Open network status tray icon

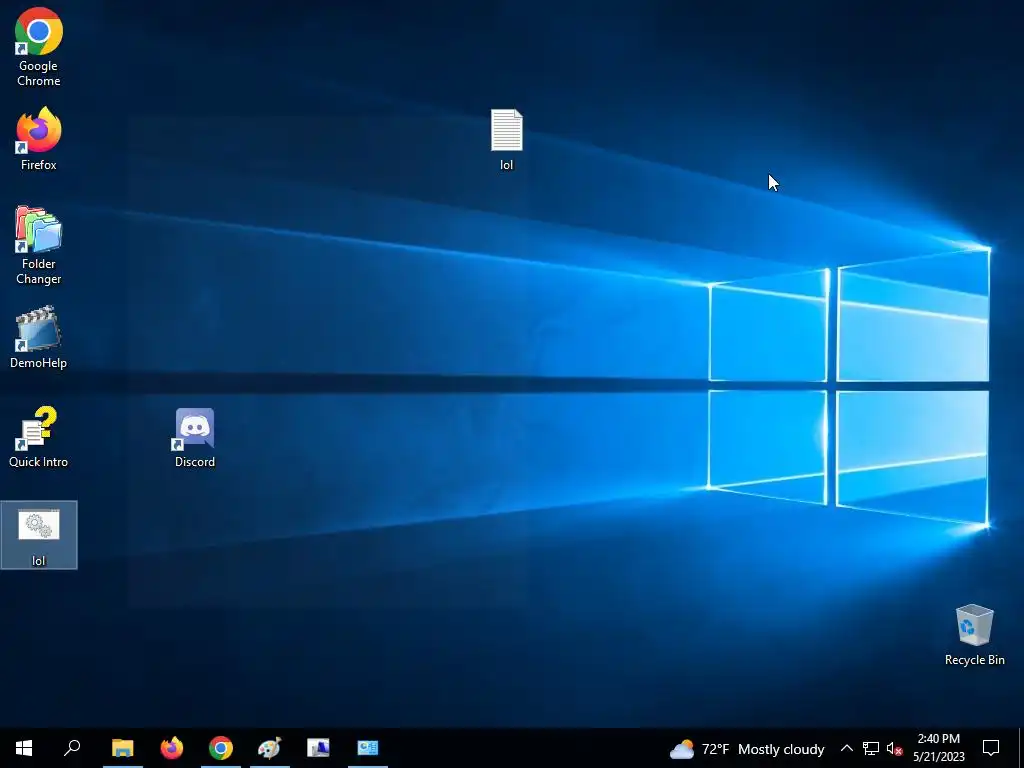[x=871, y=748]
